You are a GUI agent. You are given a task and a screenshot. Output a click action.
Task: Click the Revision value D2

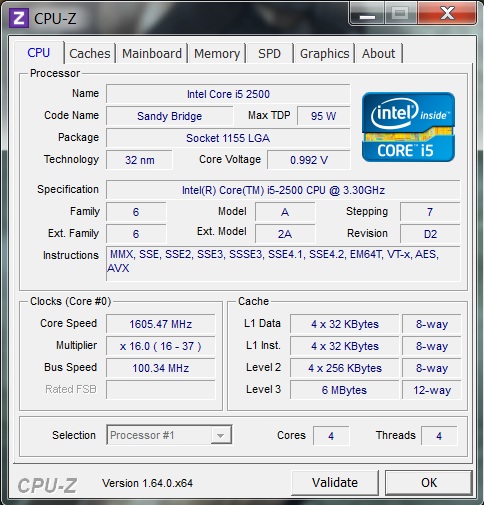[x=430, y=234]
